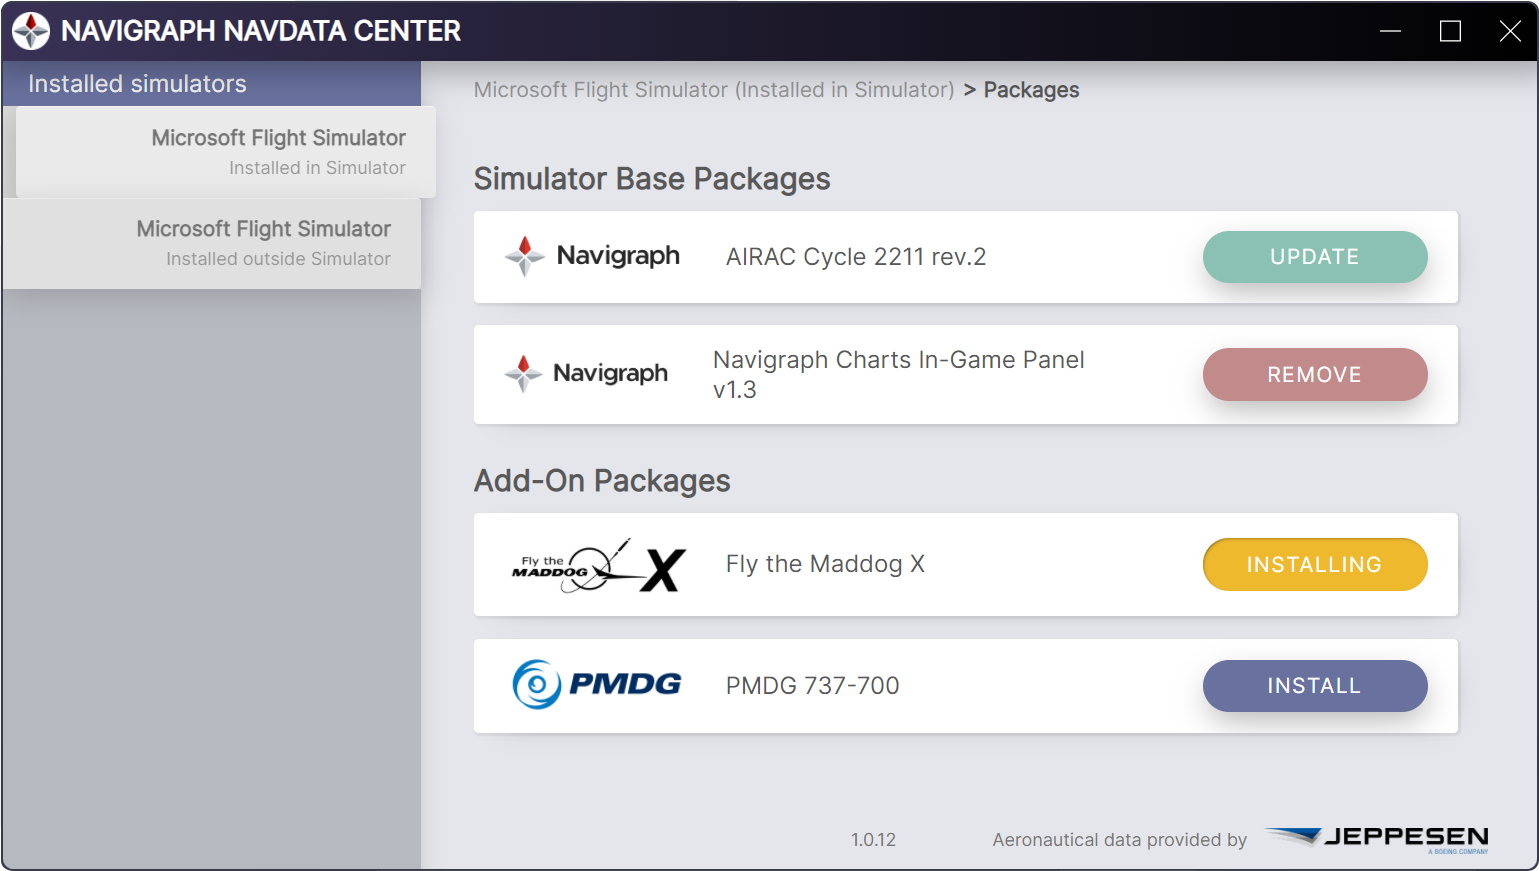The image size is (1539, 871).
Task: Close the Navigraph Navdata Center window
Action: point(1510,31)
